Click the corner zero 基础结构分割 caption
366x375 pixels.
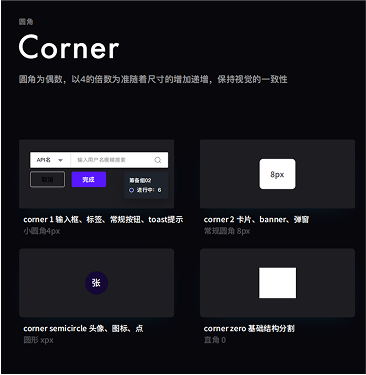(249, 328)
